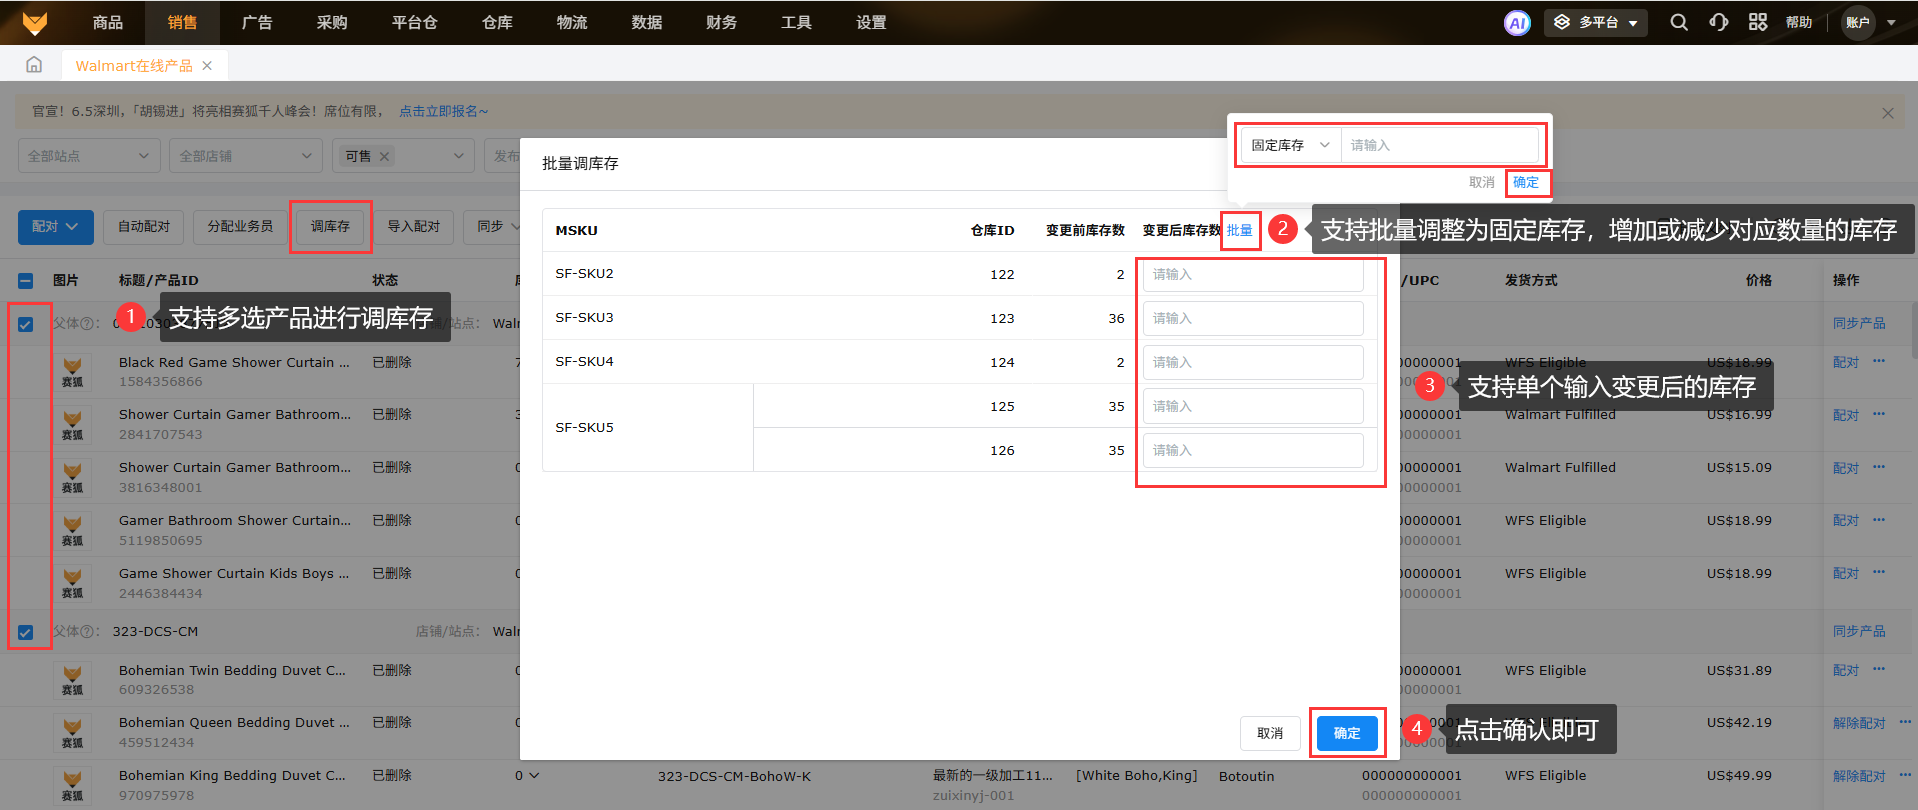Click the 导入配对 button
Viewport: 1918px width, 810px height.
click(414, 227)
